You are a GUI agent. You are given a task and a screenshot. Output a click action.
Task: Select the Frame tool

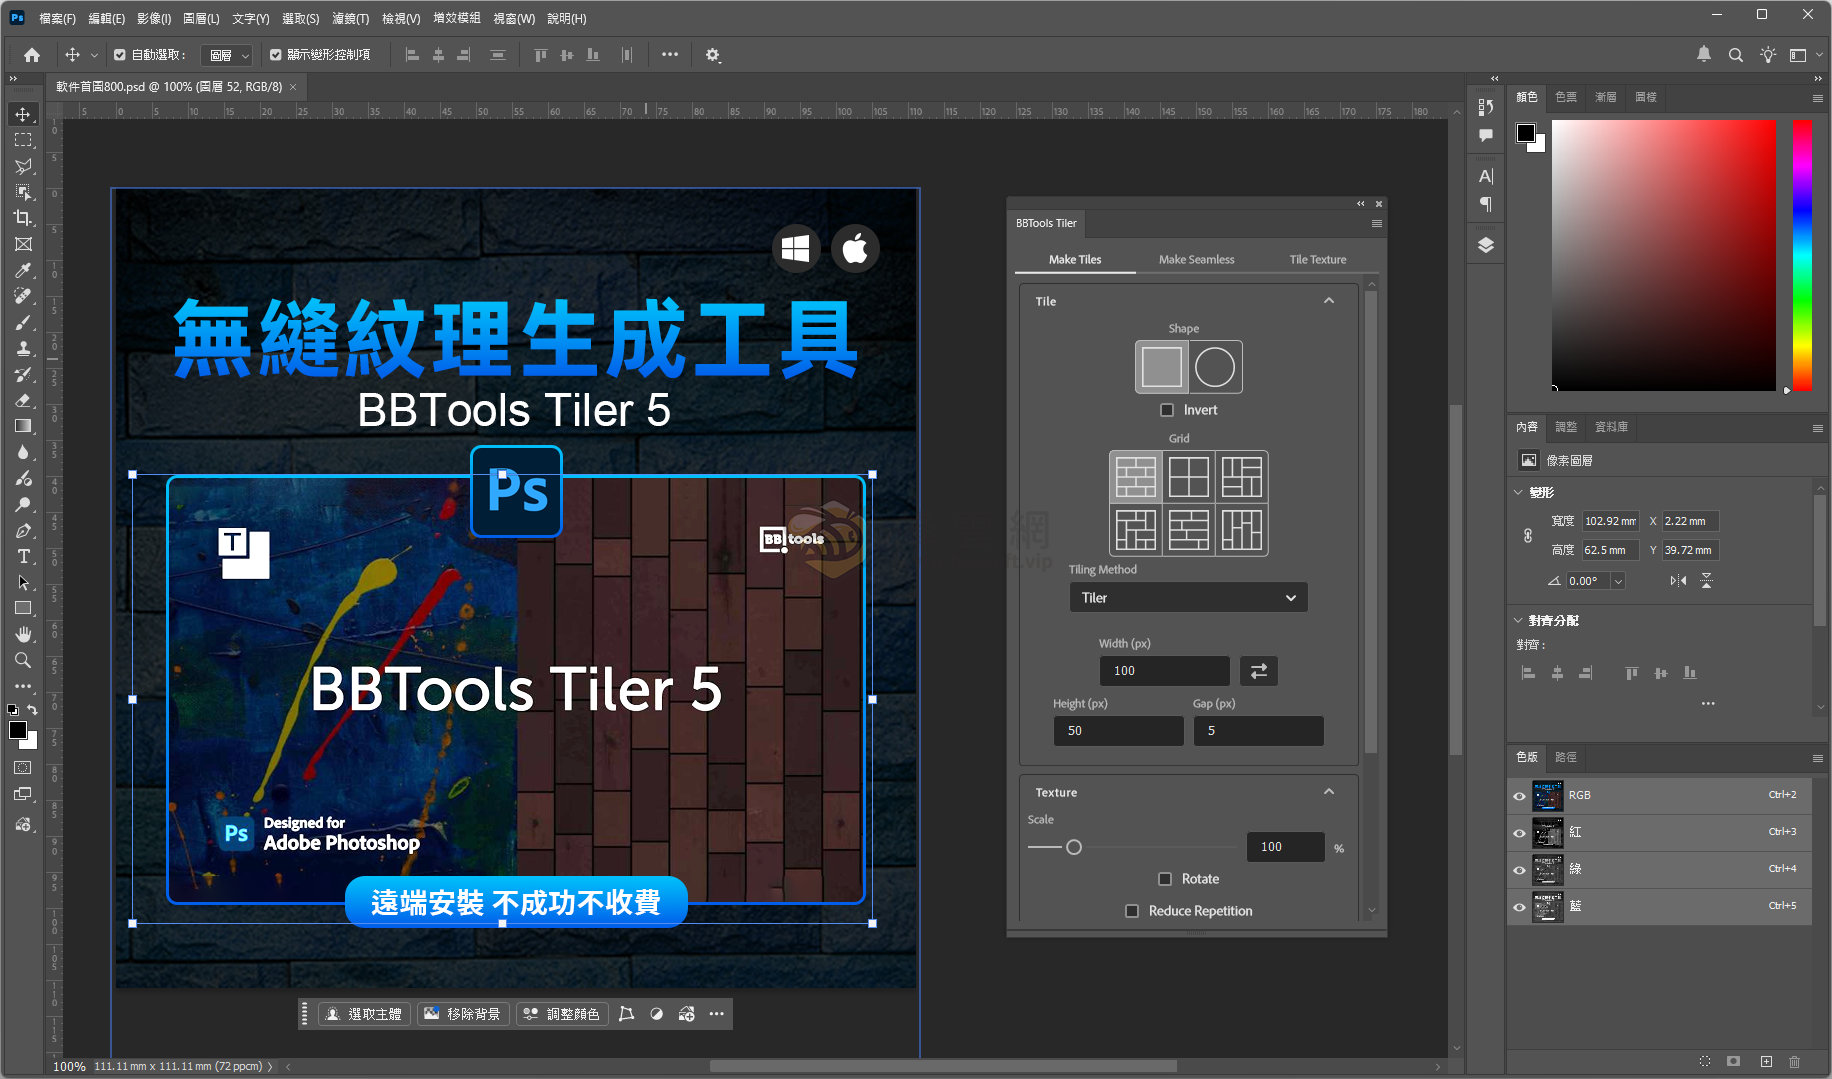23,244
